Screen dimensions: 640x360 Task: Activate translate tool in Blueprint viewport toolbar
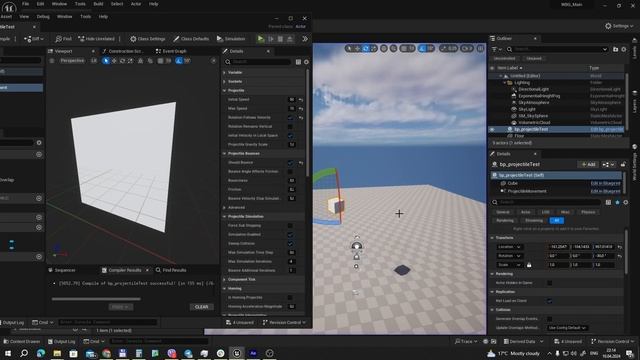114,61
